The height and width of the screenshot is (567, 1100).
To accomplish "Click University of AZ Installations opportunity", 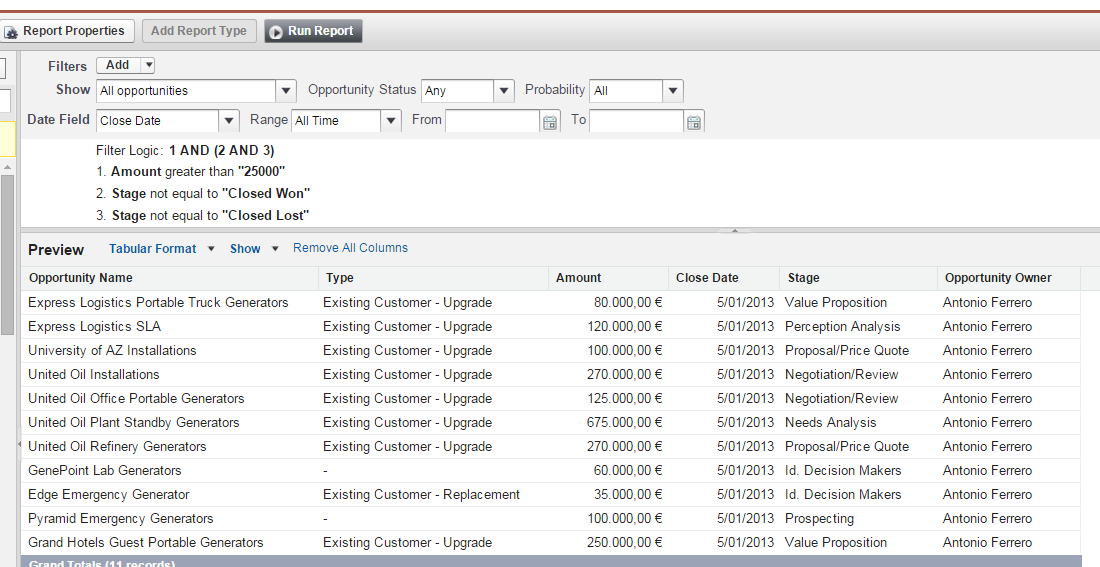I will point(112,350).
